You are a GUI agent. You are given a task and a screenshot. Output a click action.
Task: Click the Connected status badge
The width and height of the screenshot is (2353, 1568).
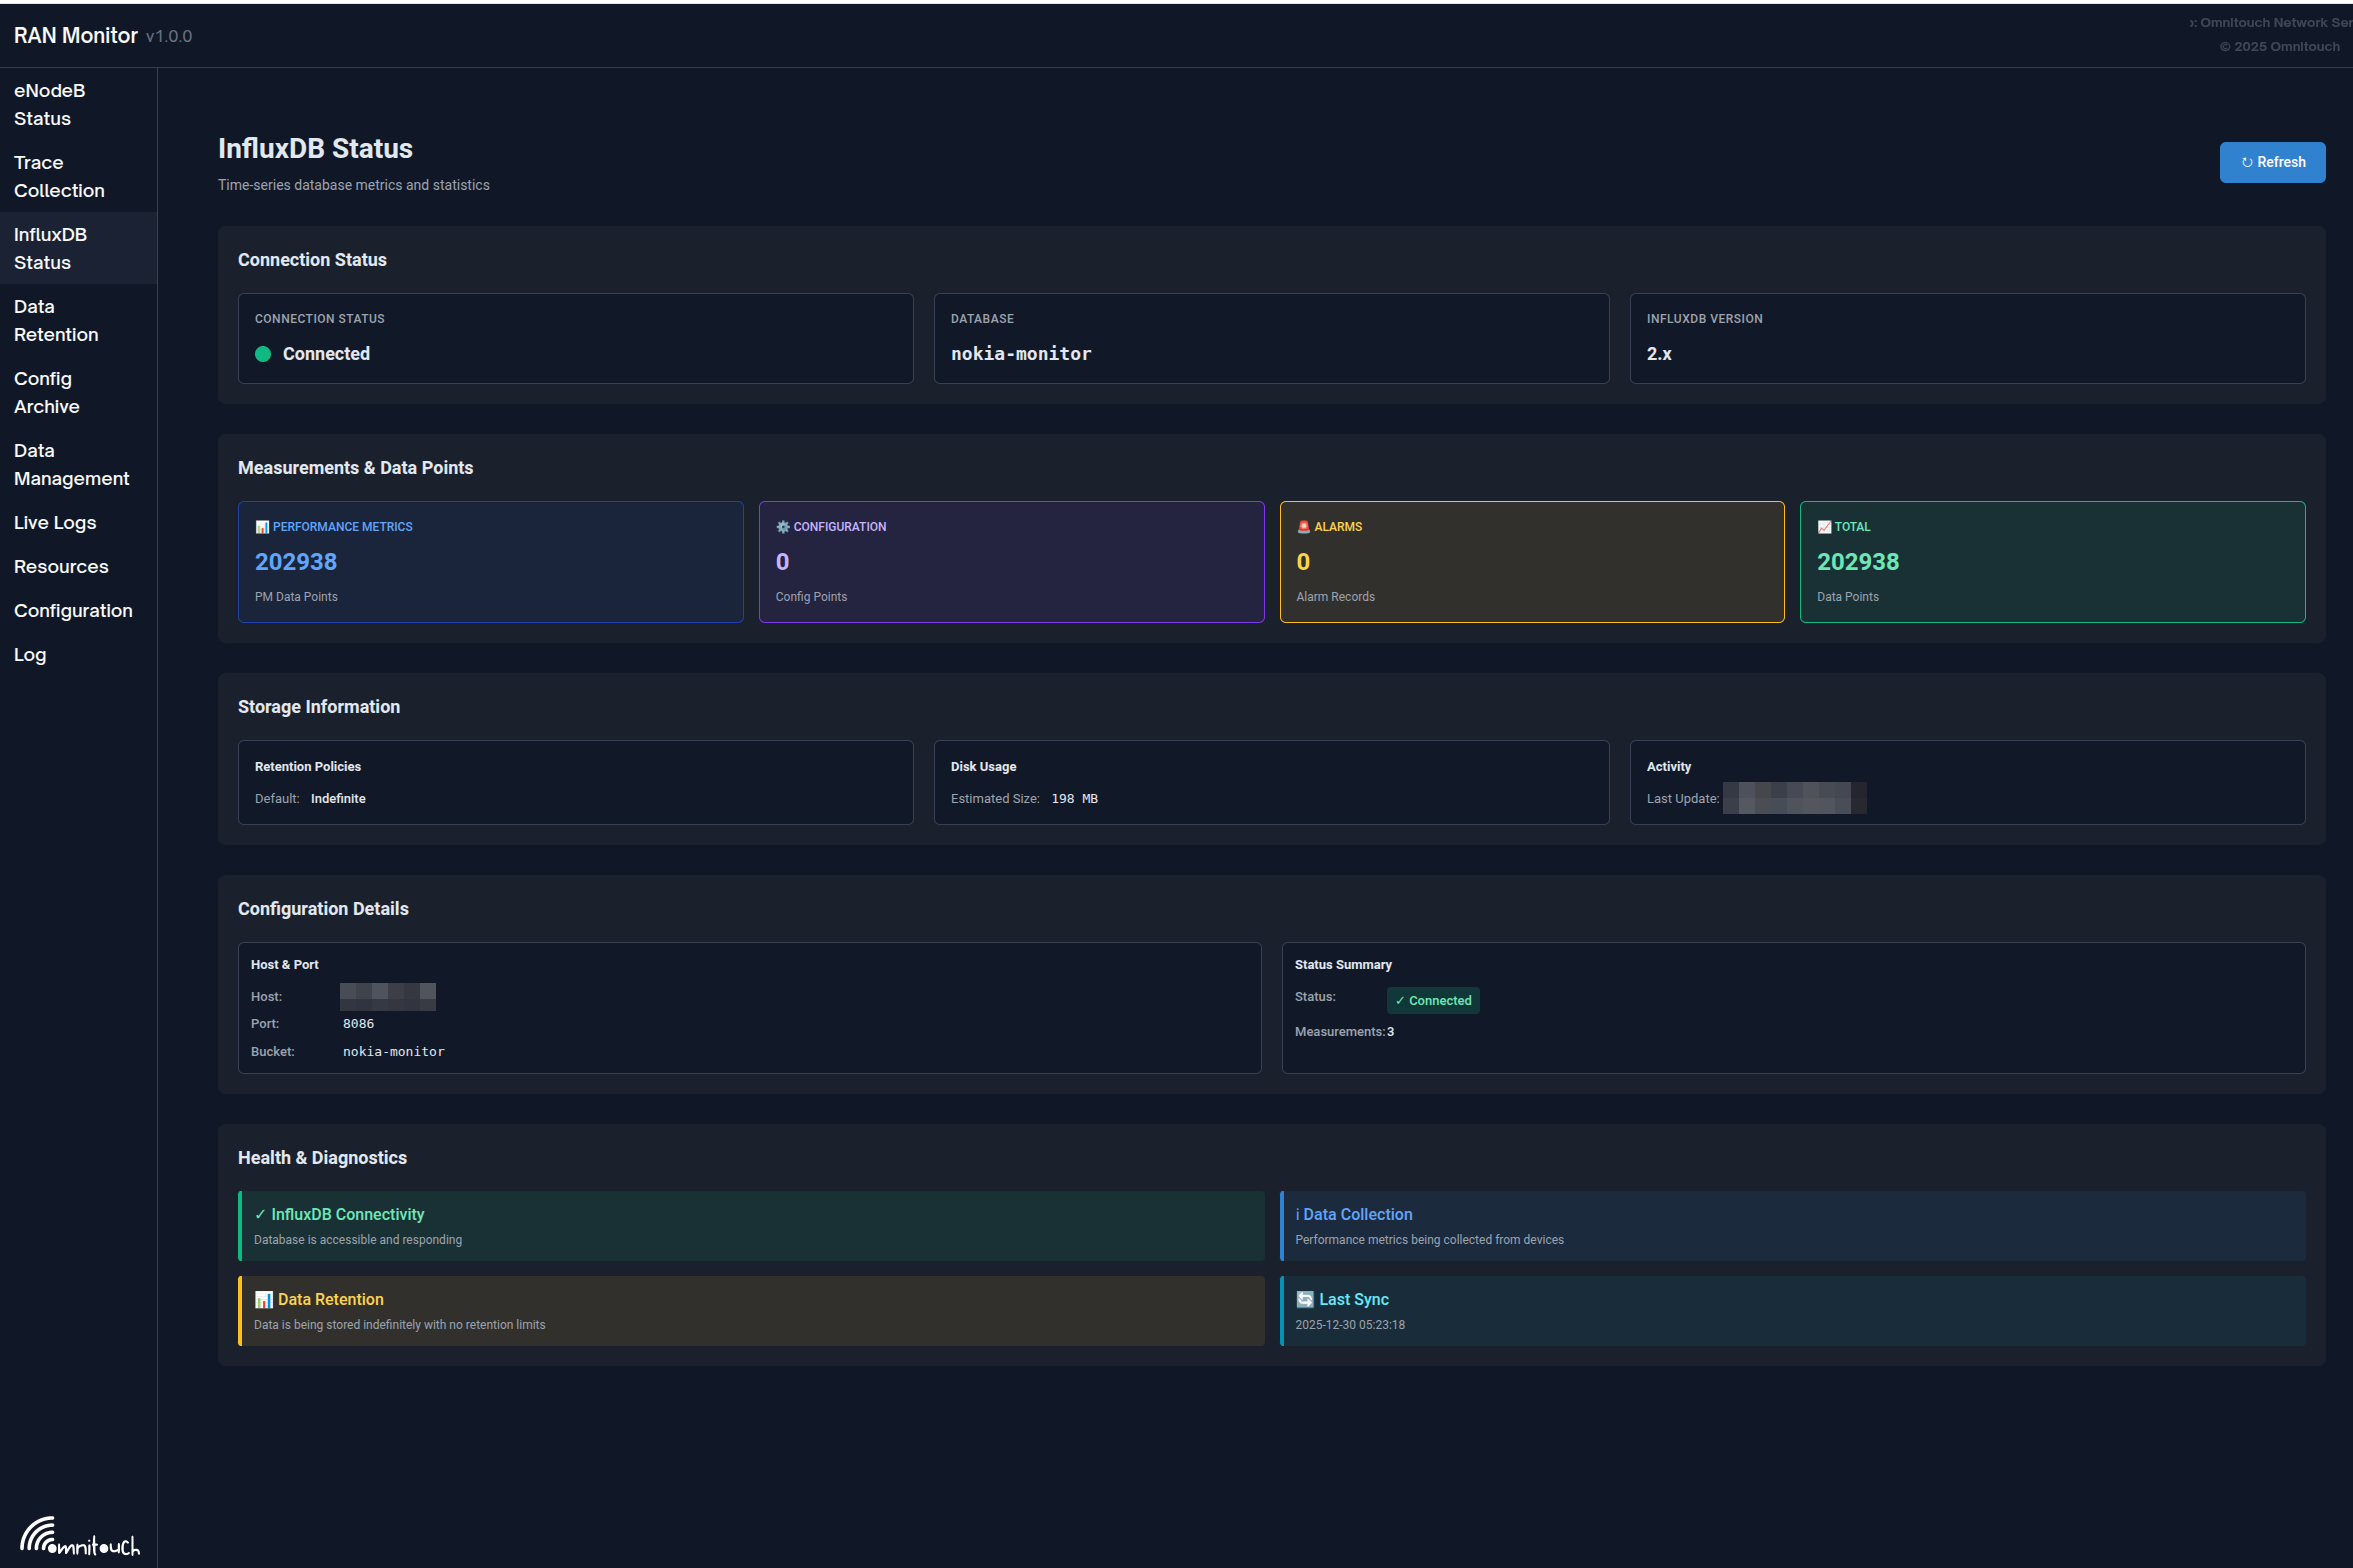pos(1433,1000)
